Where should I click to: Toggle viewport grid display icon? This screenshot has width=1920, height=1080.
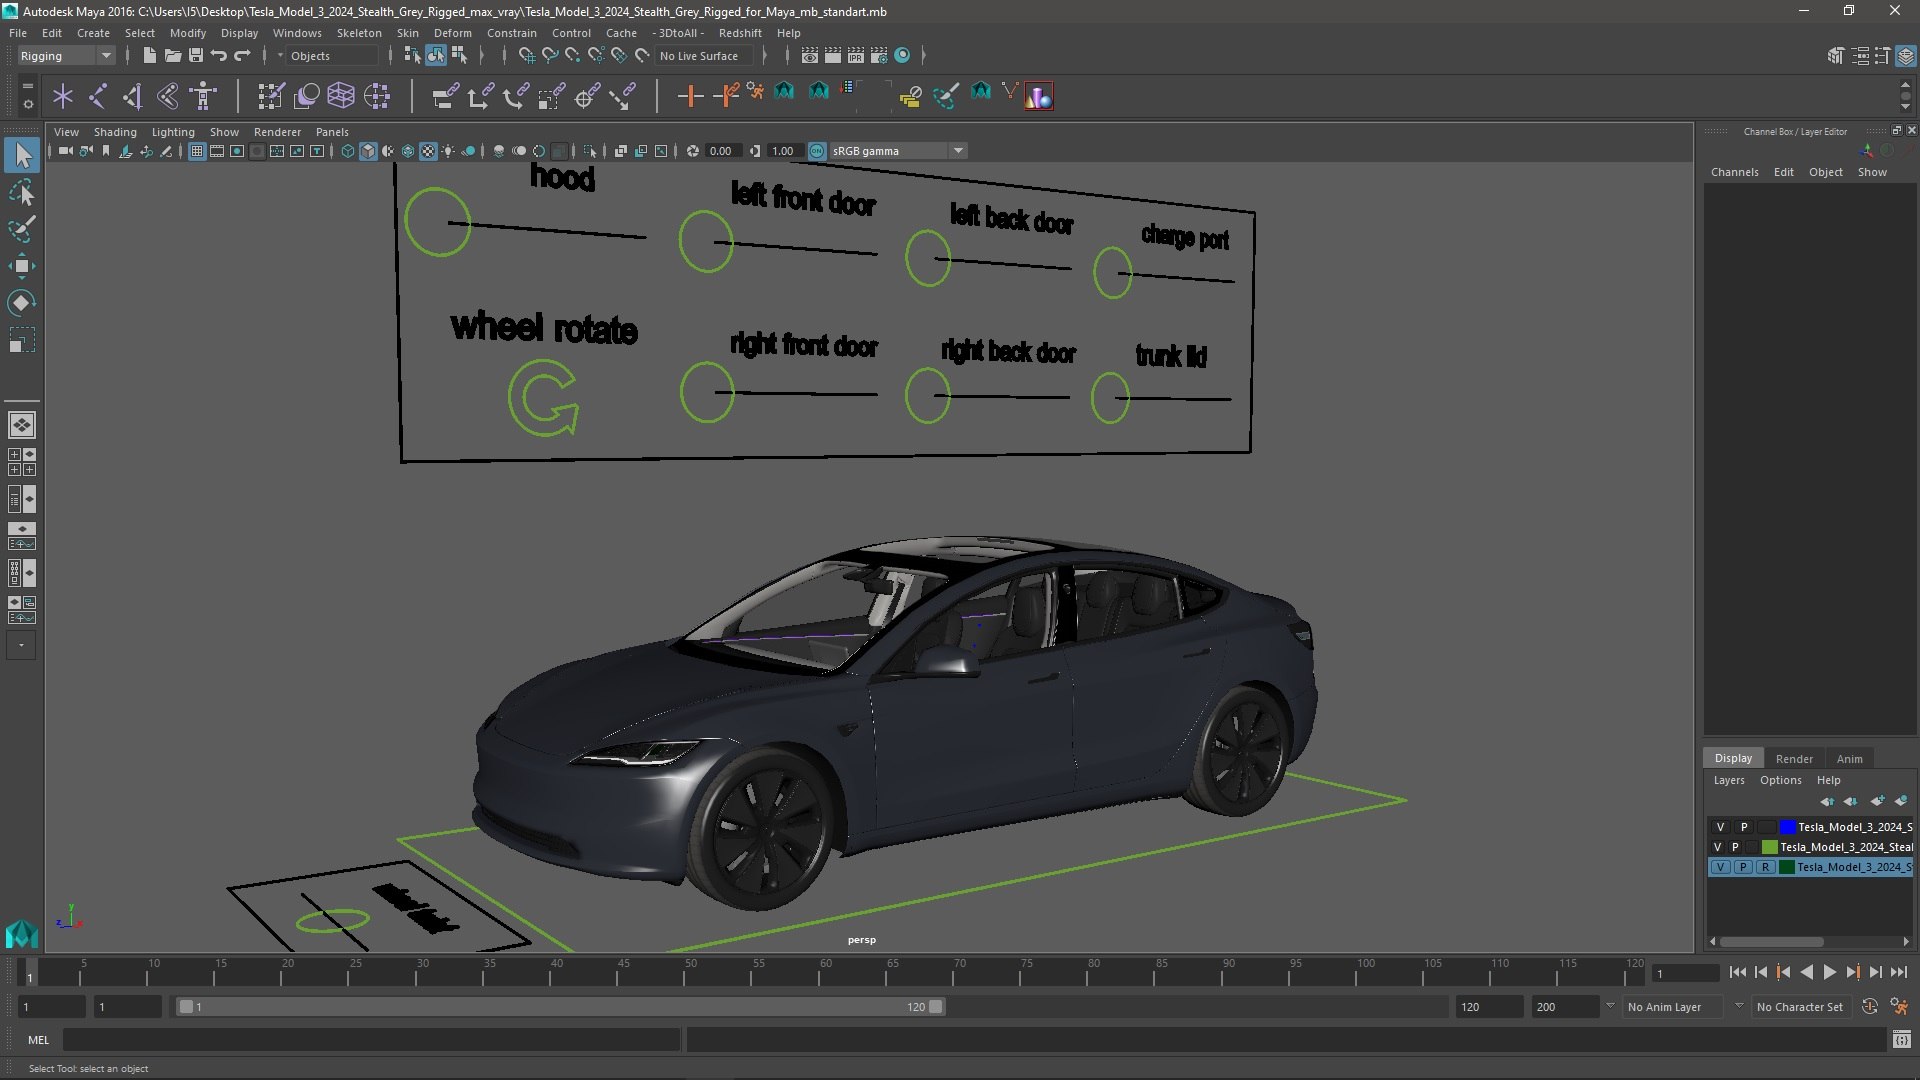tap(197, 151)
